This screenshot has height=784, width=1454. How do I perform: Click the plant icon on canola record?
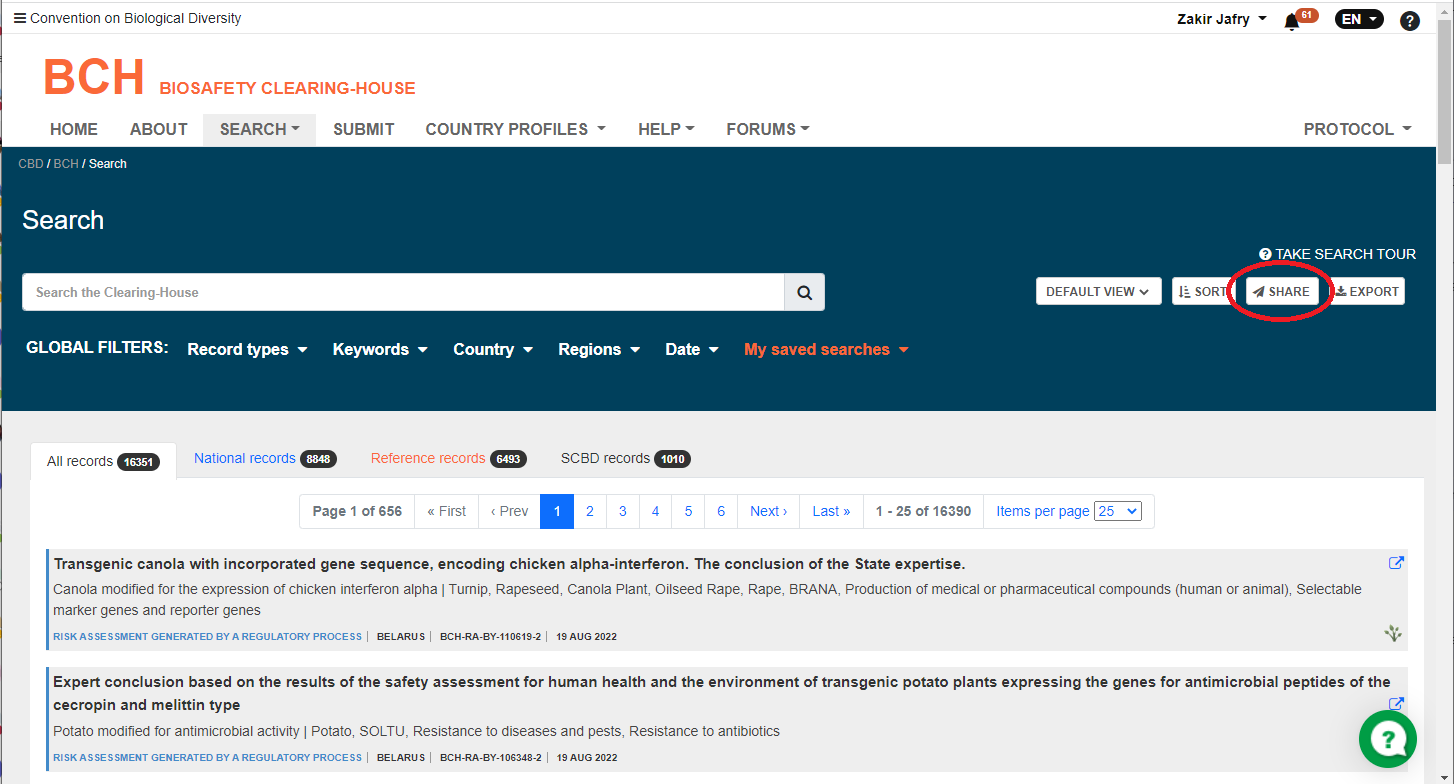click(x=1393, y=633)
